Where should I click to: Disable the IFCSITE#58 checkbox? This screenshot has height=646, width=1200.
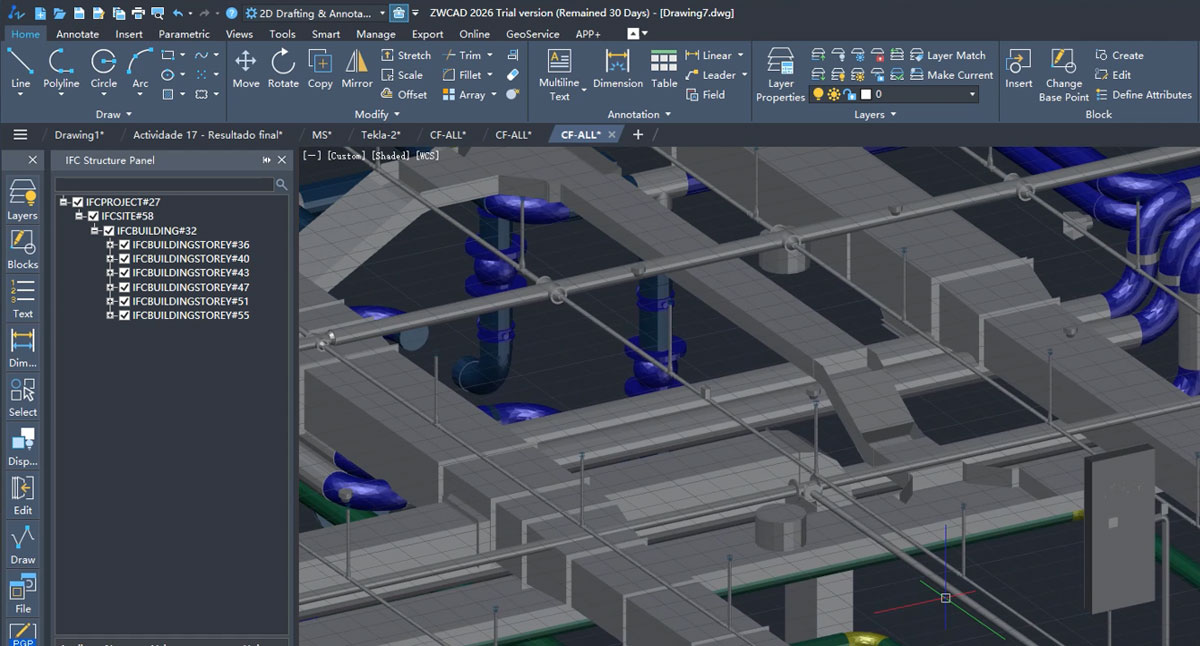pos(94,216)
